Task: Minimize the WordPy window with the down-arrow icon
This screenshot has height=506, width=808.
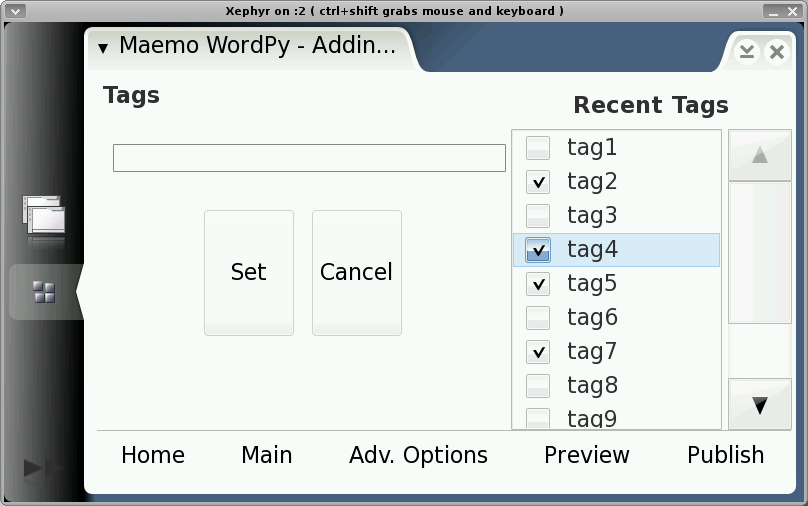Action: click(x=746, y=52)
